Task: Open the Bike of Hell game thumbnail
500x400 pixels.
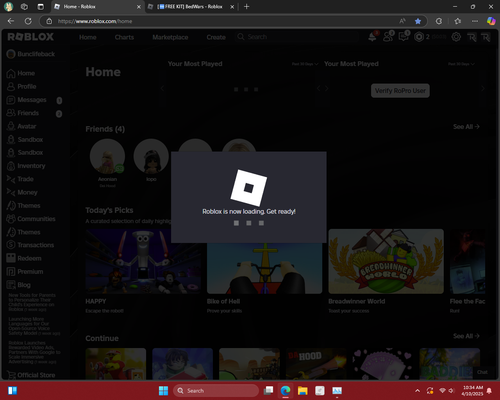Action: click(x=264, y=268)
